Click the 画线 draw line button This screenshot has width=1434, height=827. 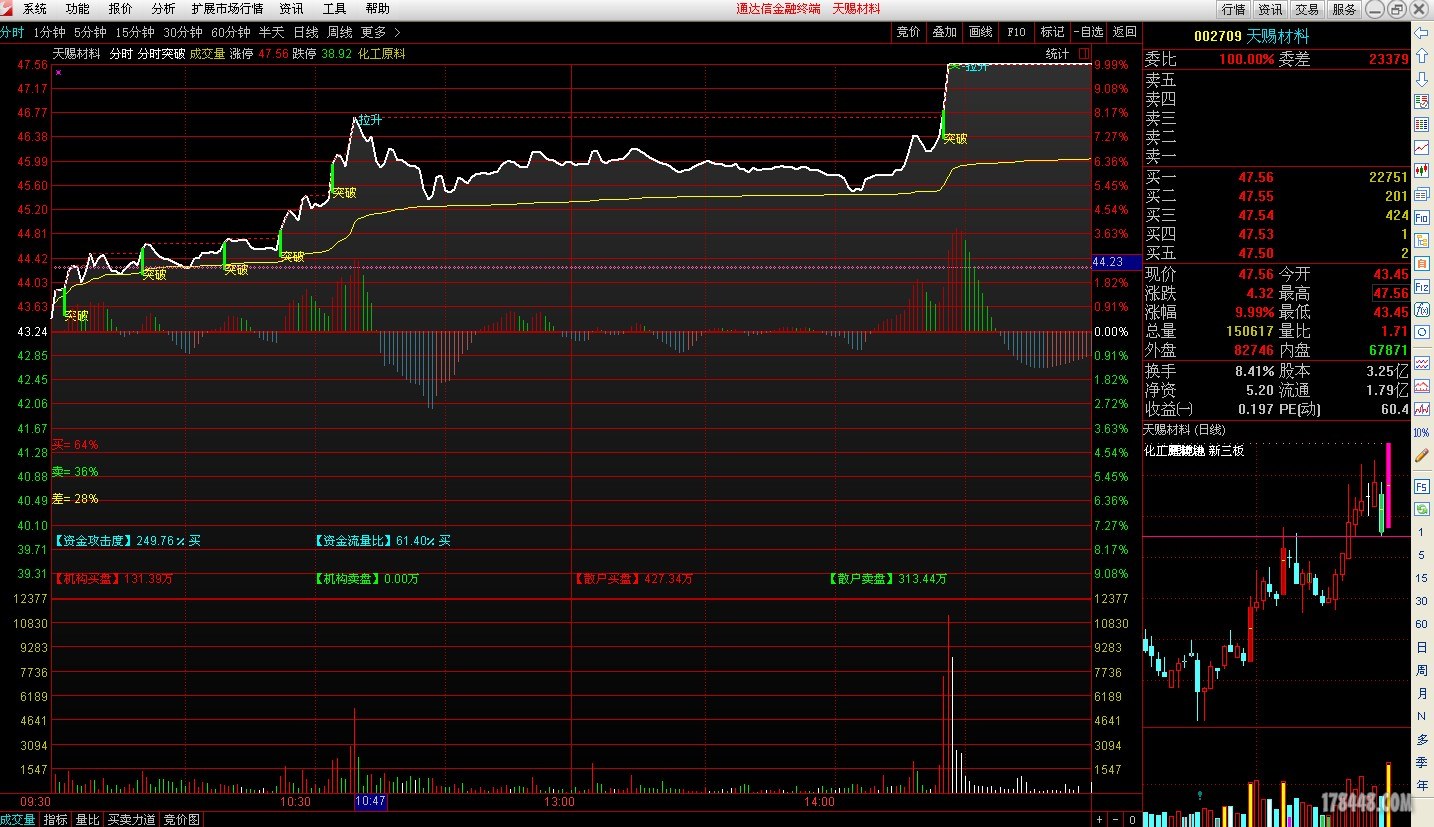click(980, 32)
